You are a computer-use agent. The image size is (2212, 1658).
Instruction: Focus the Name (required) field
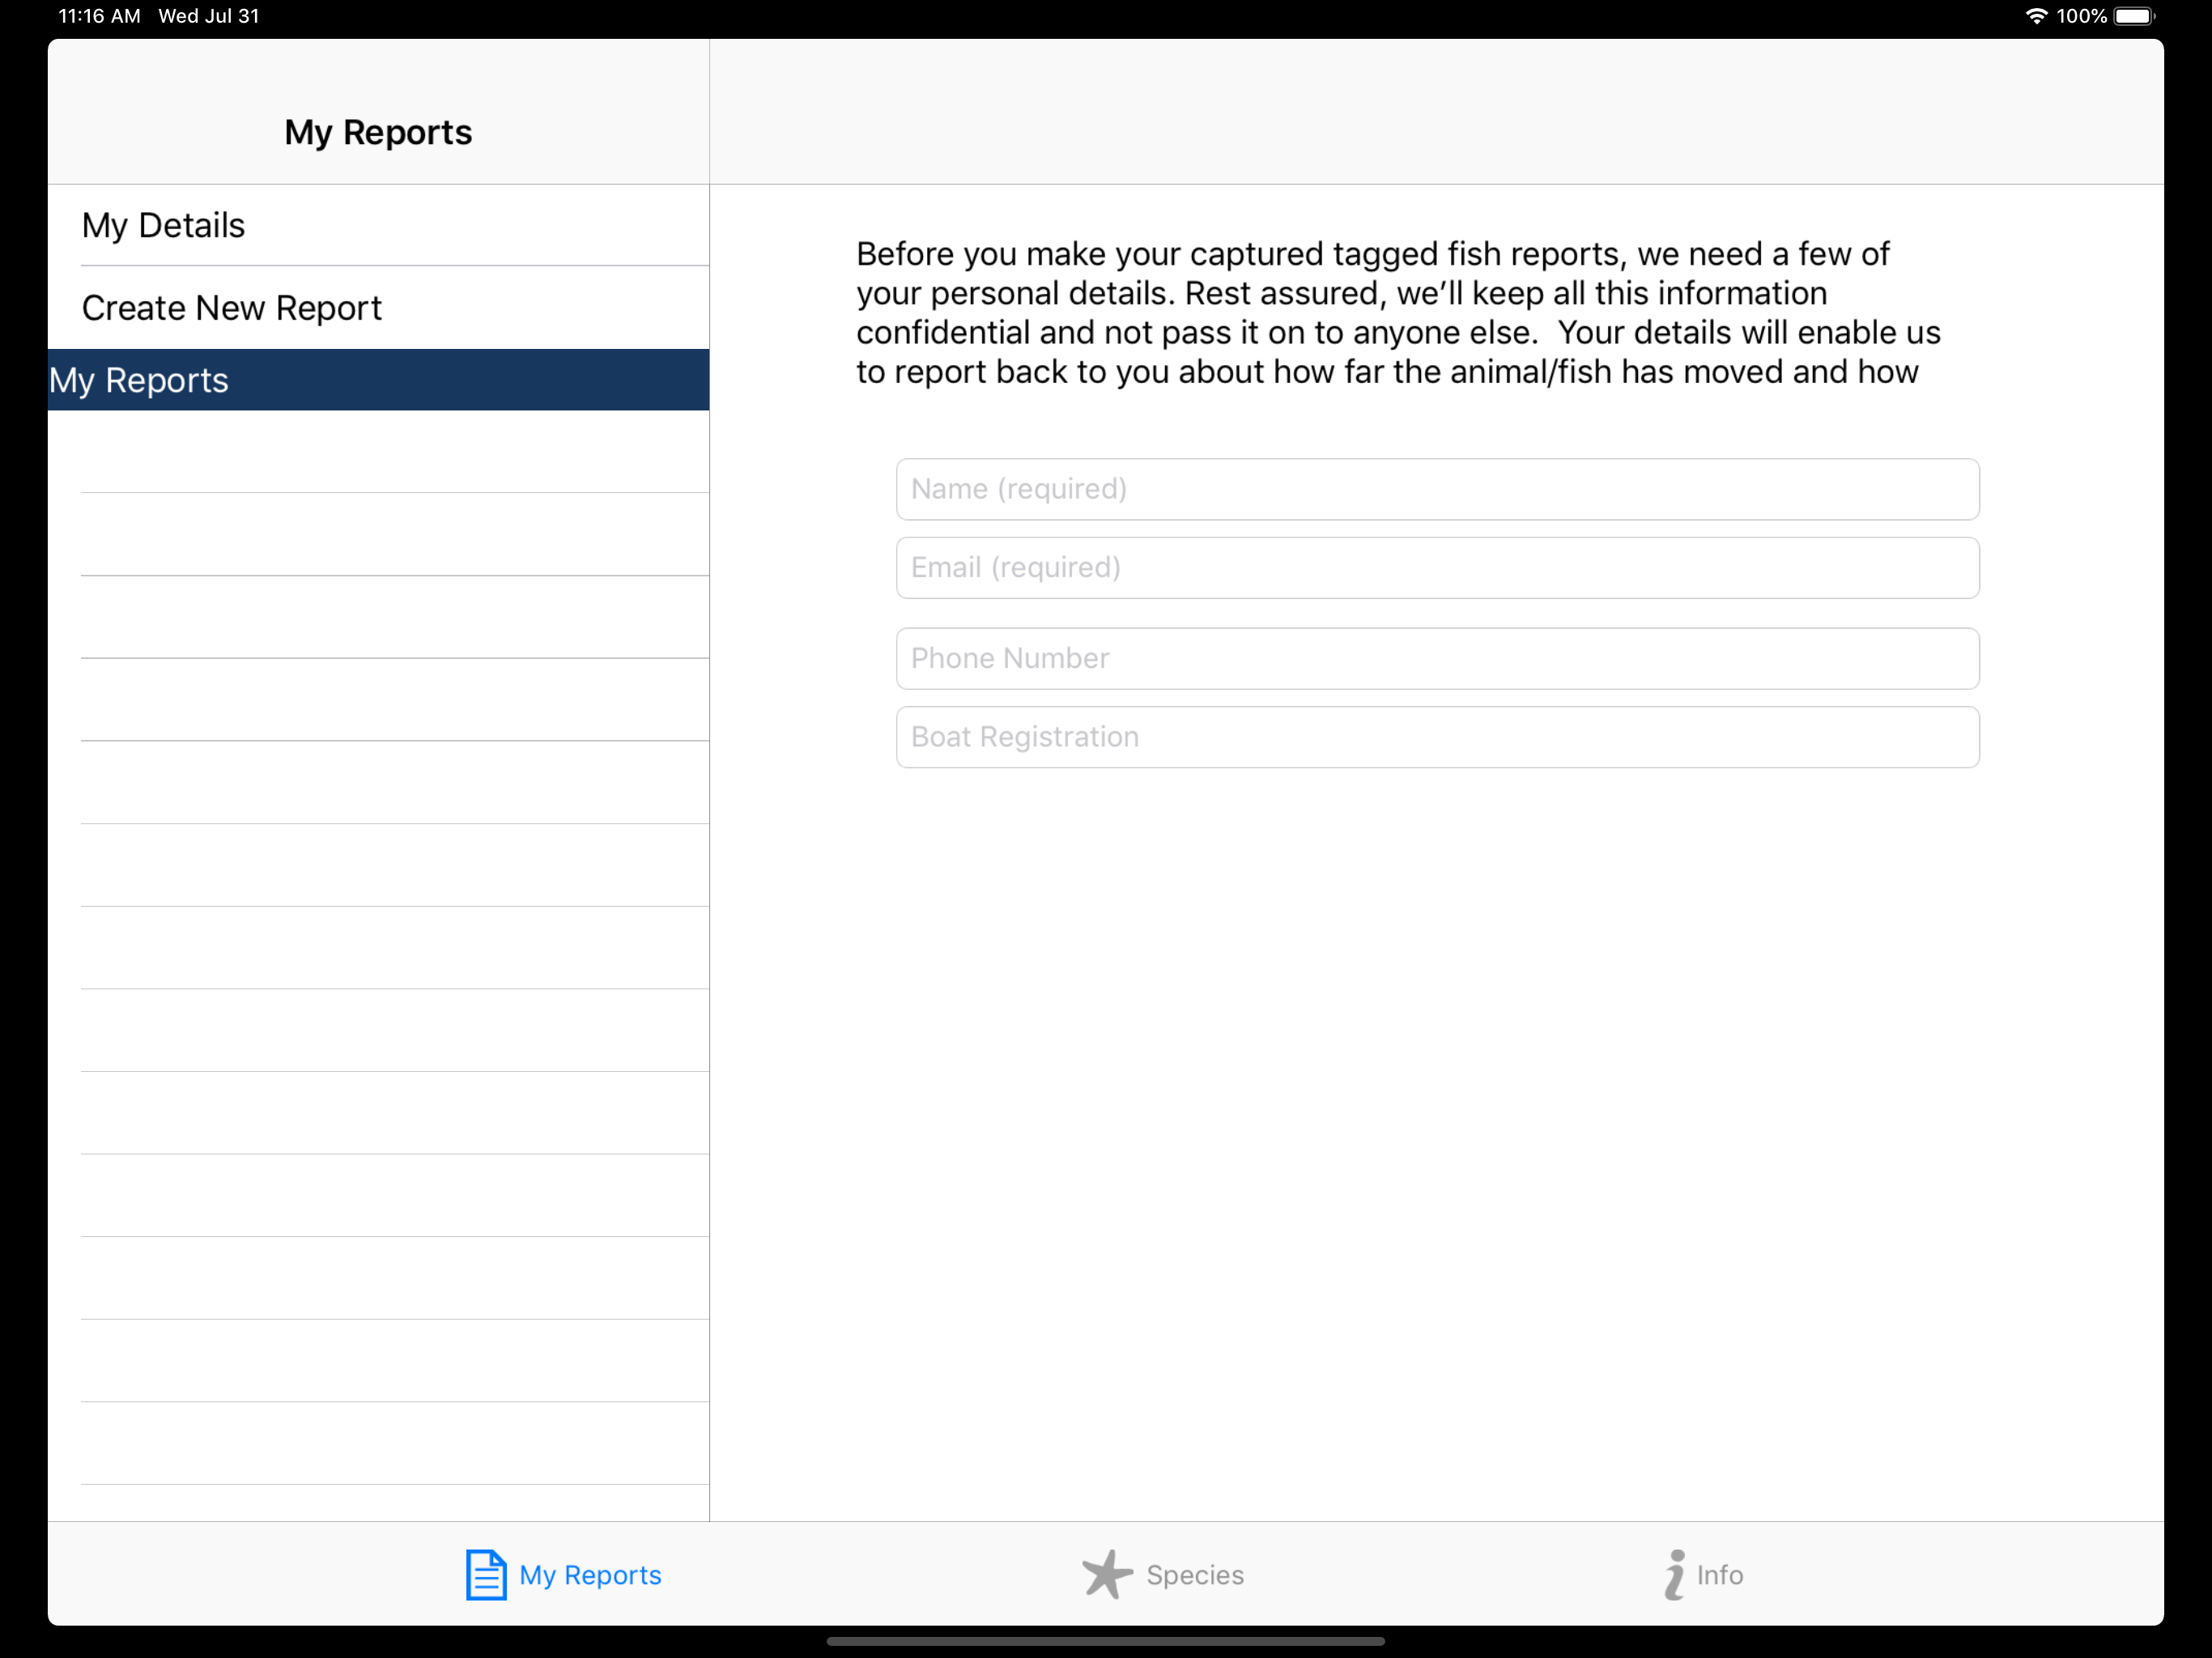(x=1437, y=489)
